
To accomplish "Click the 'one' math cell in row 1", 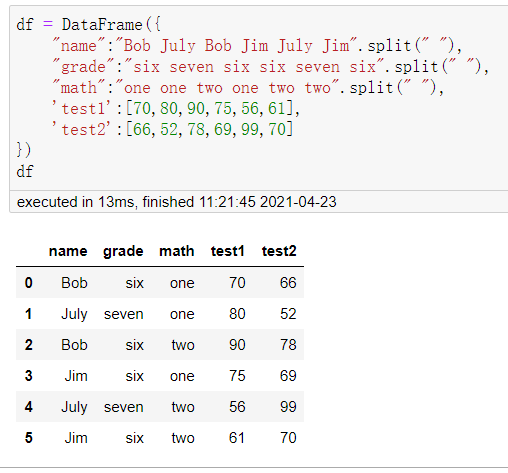I will point(182,314).
